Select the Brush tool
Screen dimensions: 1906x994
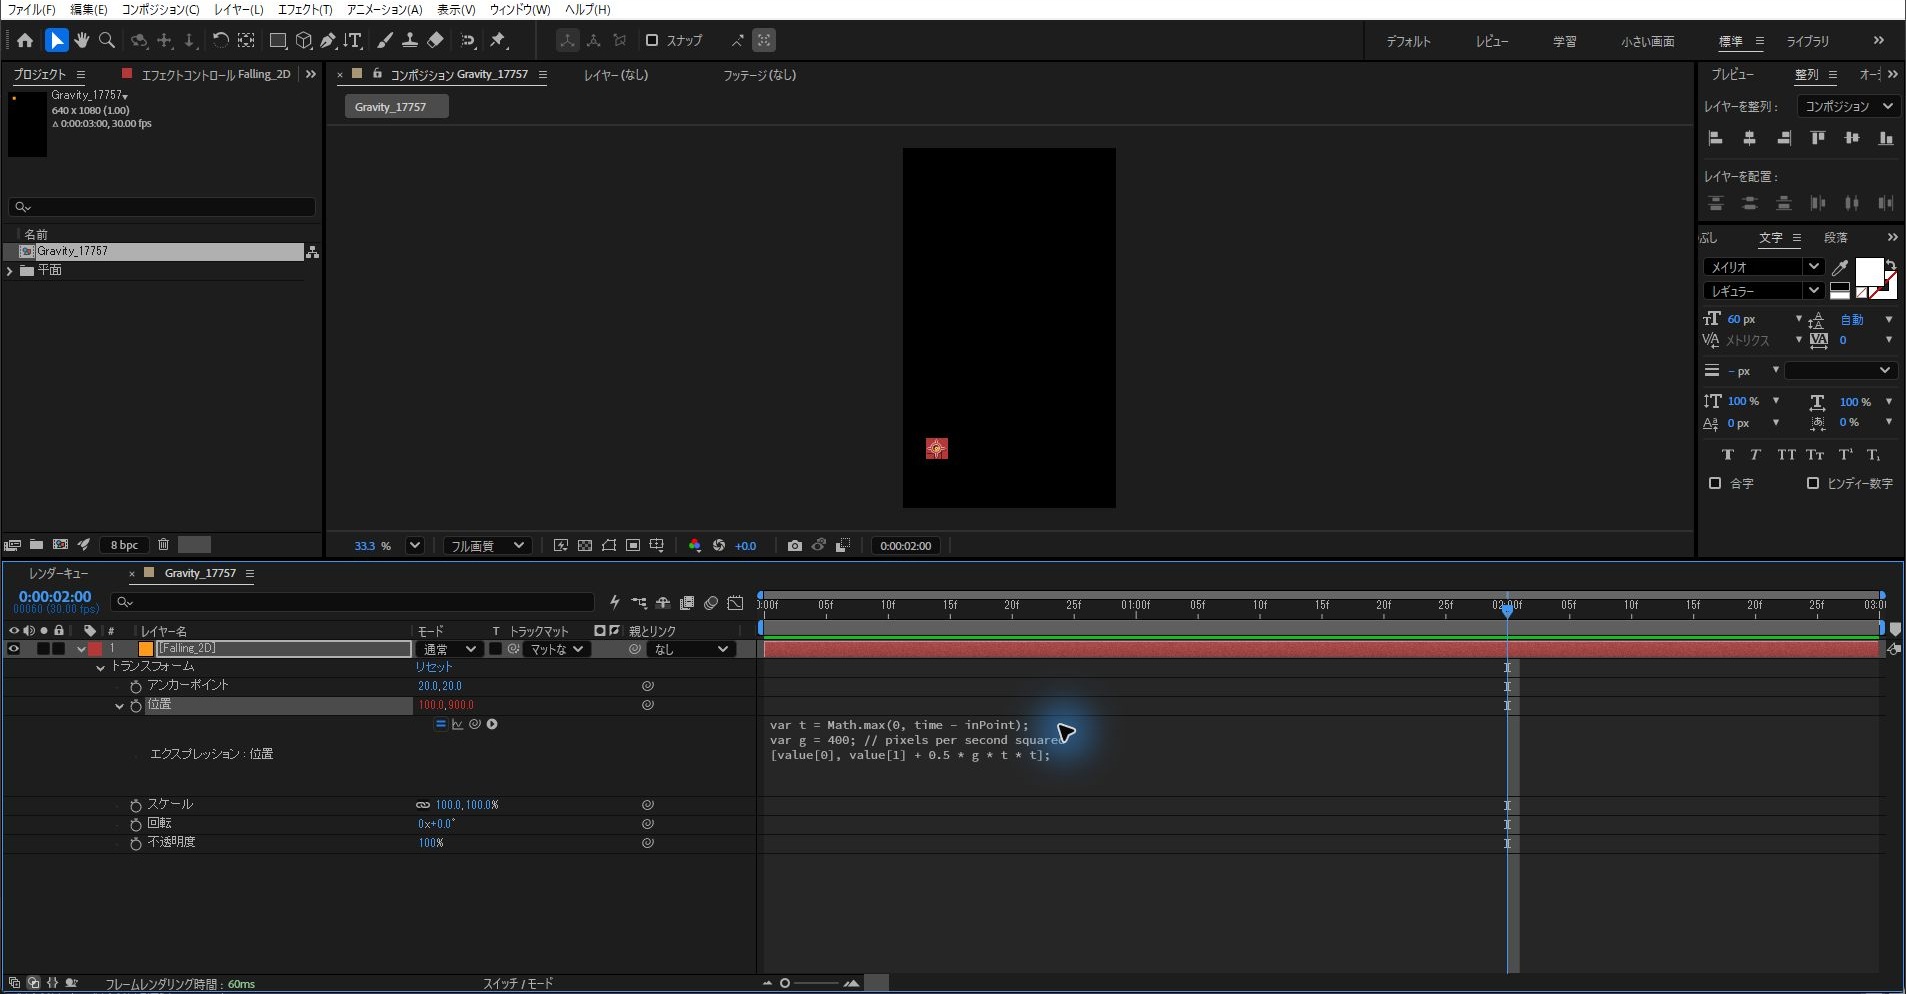[385, 40]
